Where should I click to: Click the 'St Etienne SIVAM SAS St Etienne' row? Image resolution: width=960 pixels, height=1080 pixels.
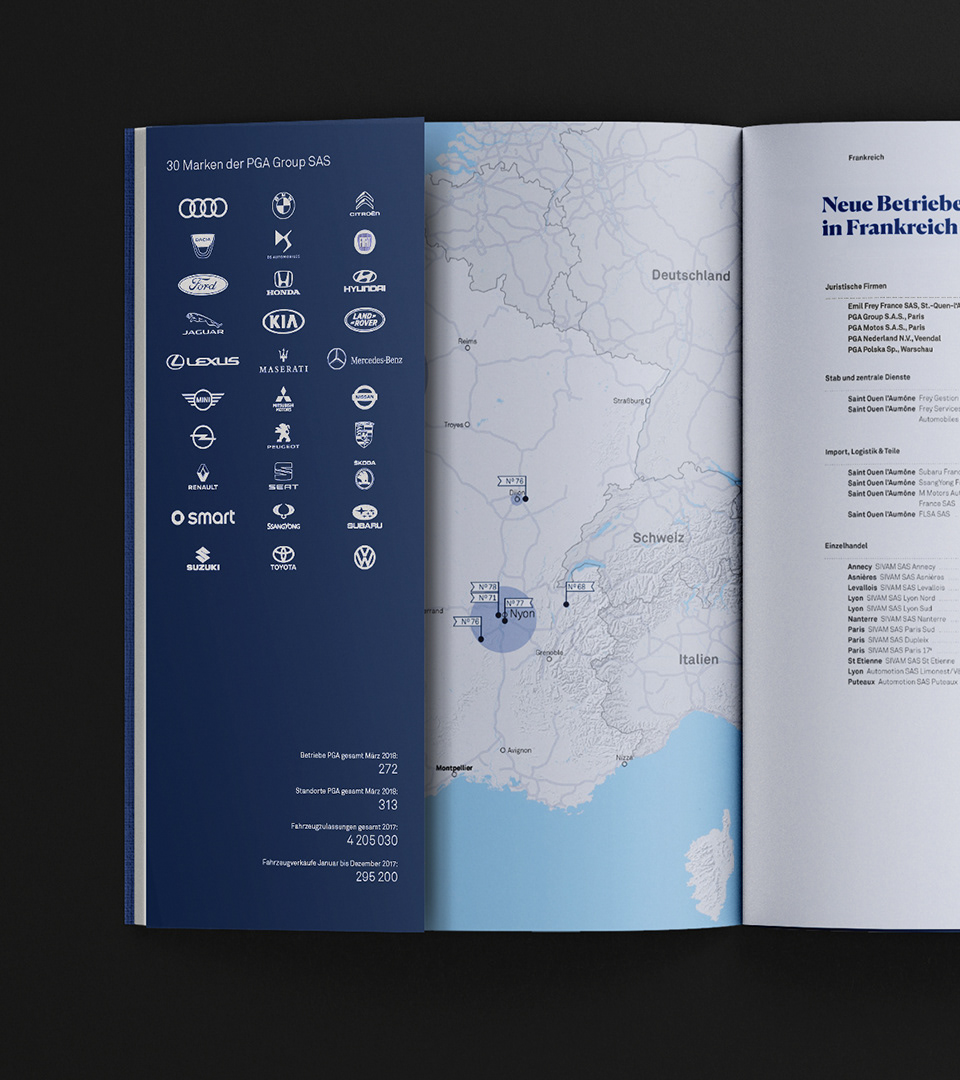(x=901, y=661)
